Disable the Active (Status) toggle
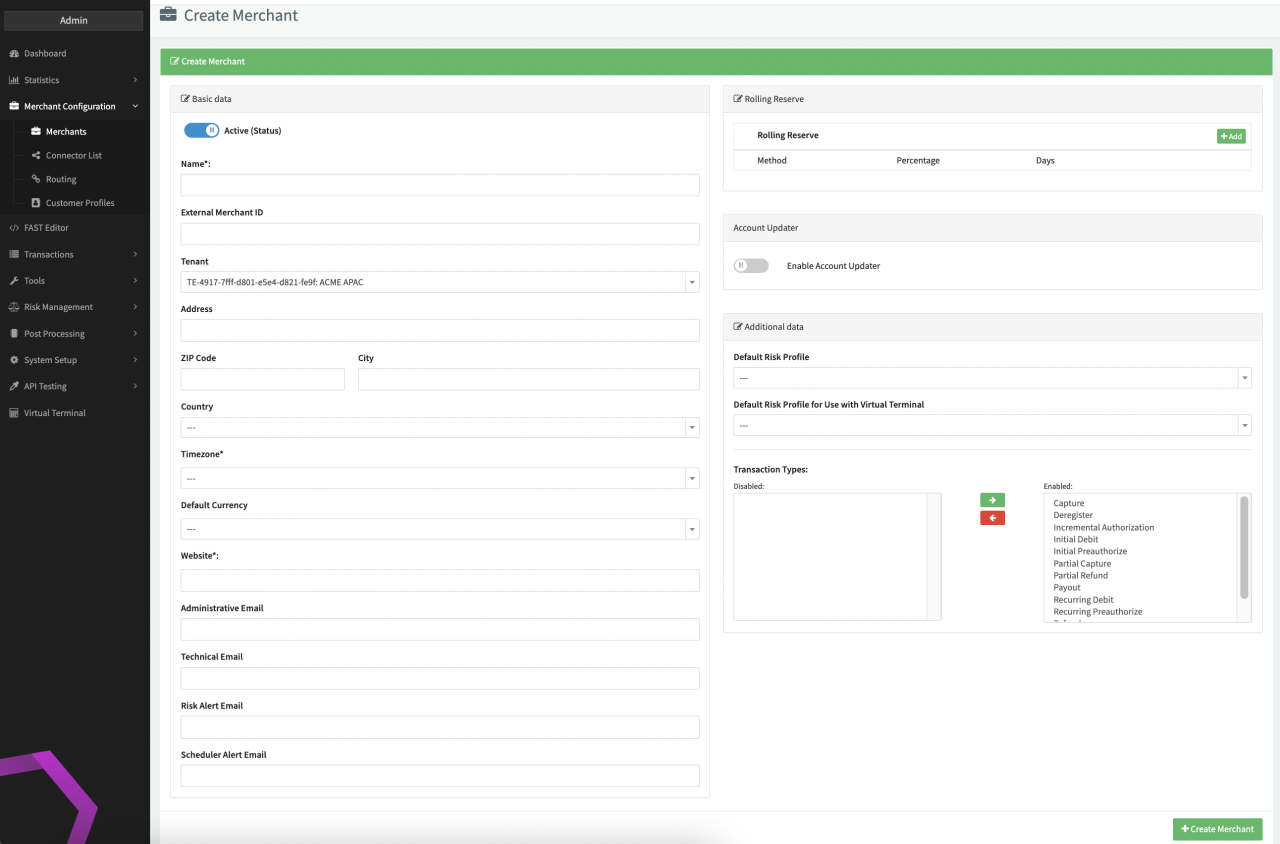The height and width of the screenshot is (844, 1280). coord(200,130)
